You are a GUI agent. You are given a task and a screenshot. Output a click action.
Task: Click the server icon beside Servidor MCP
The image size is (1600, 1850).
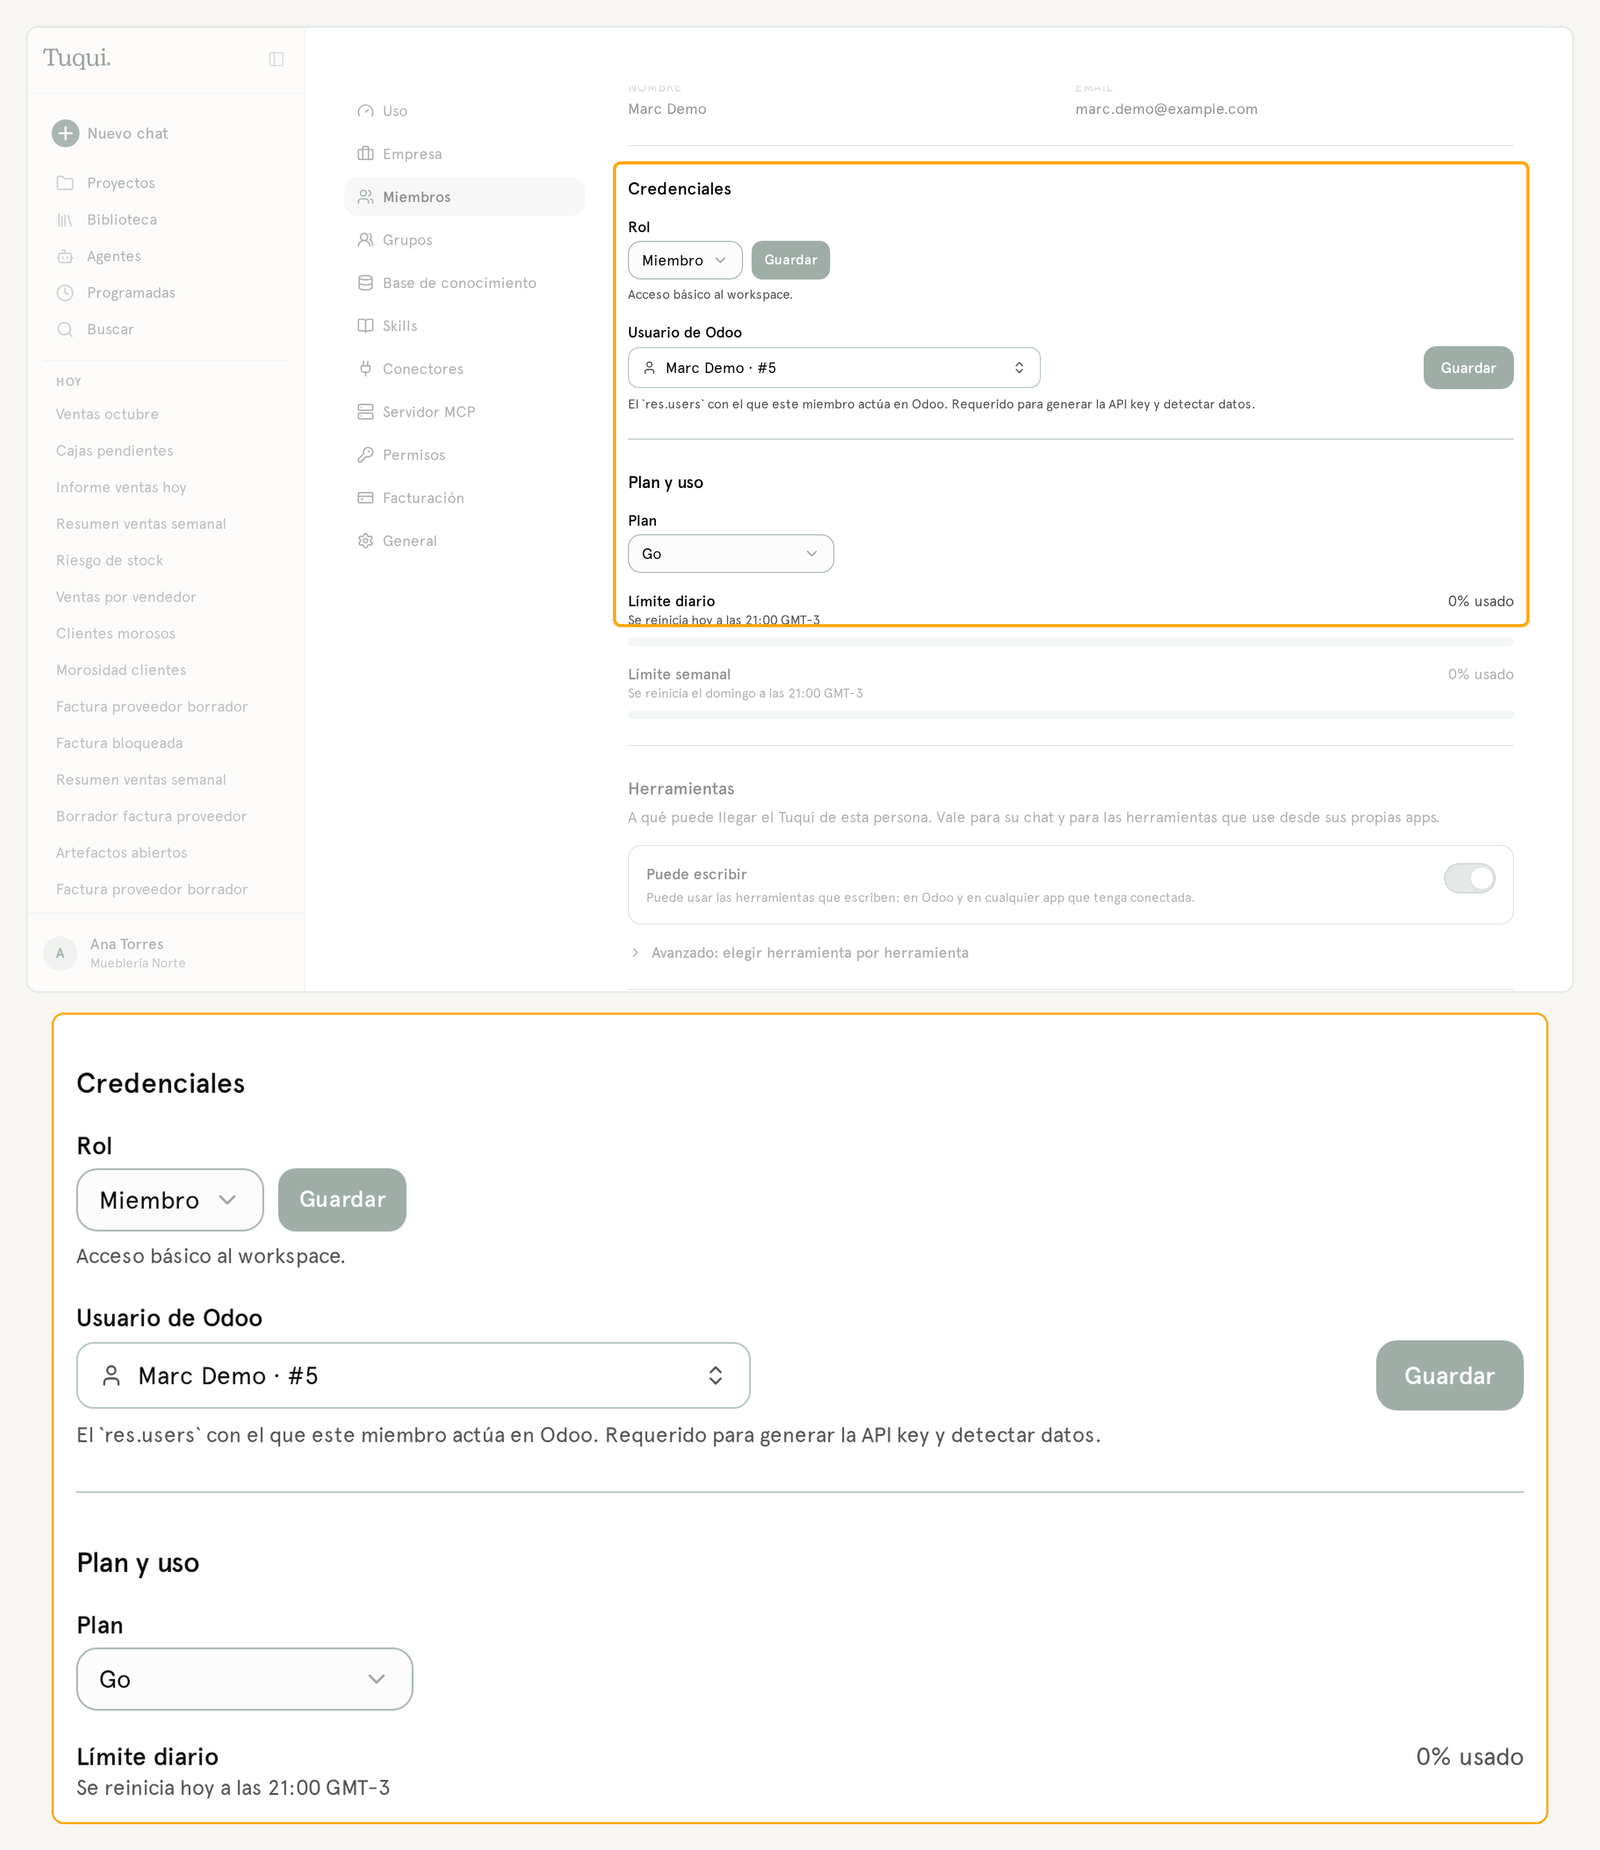click(x=365, y=412)
